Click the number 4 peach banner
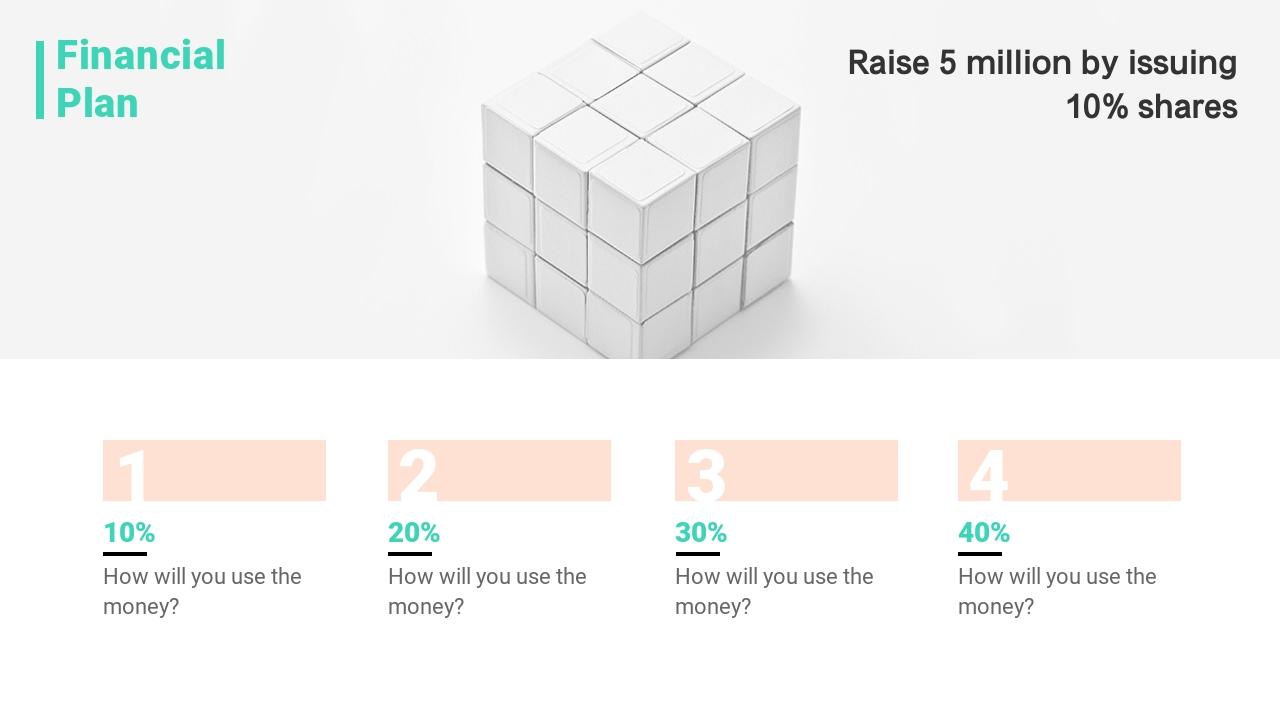 tap(1069, 470)
